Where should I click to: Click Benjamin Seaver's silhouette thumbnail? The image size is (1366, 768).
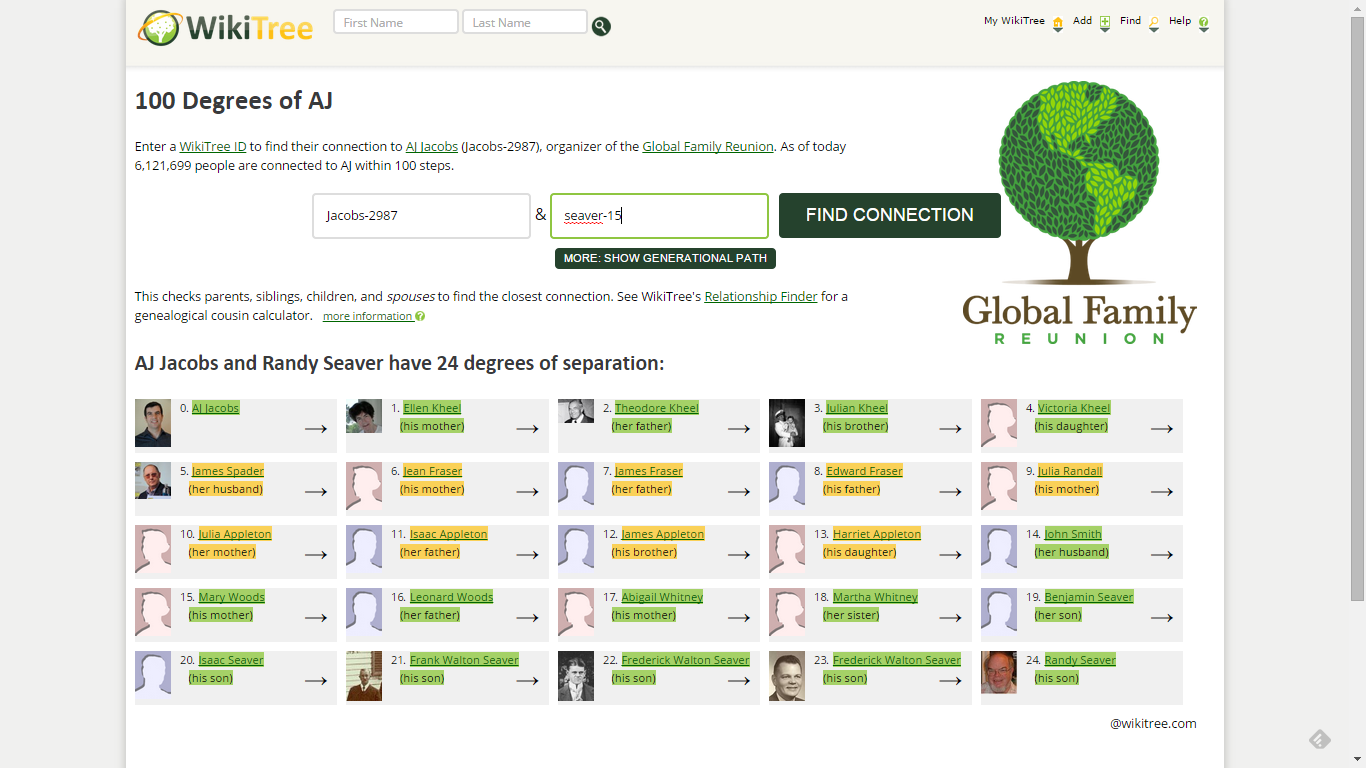pyautogui.click(x=999, y=613)
